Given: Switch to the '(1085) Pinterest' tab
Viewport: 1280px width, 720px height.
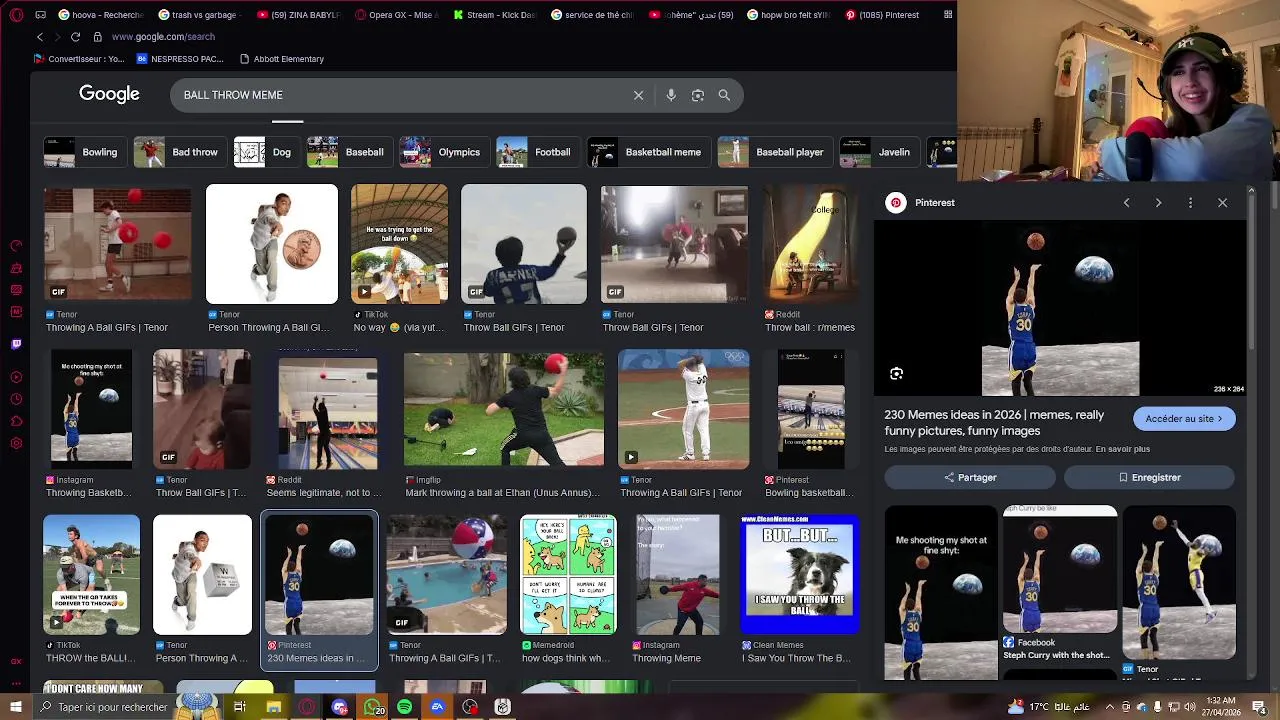Looking at the screenshot, I should (x=885, y=15).
